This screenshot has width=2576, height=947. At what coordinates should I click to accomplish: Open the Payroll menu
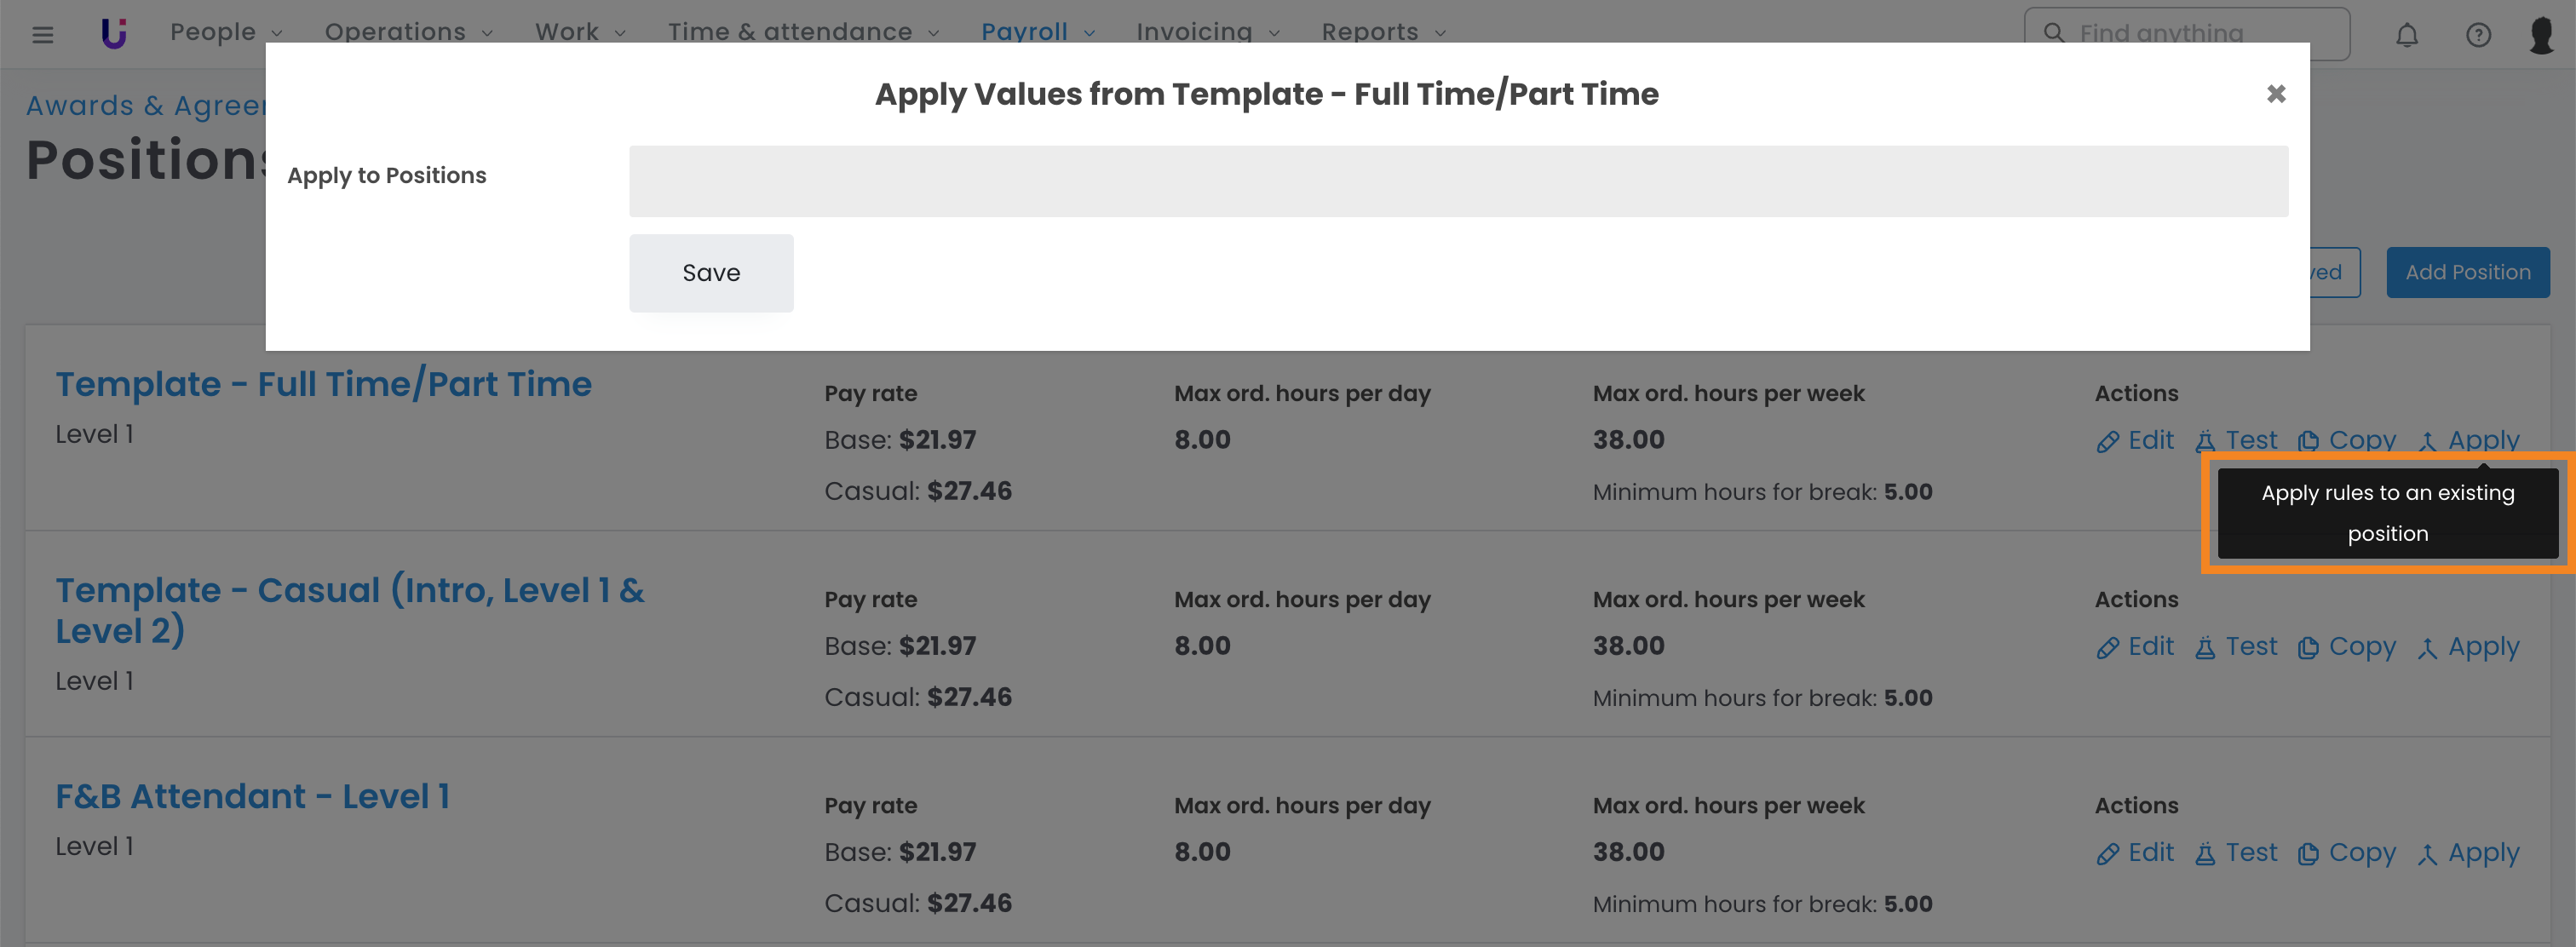(1037, 32)
